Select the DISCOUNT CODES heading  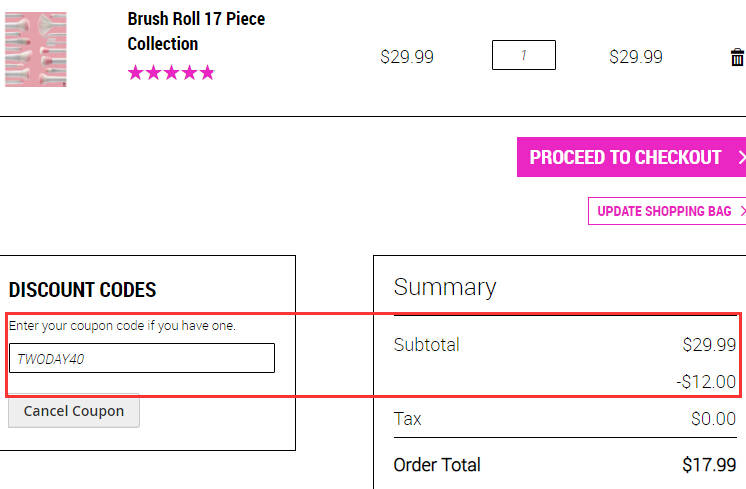(82, 290)
